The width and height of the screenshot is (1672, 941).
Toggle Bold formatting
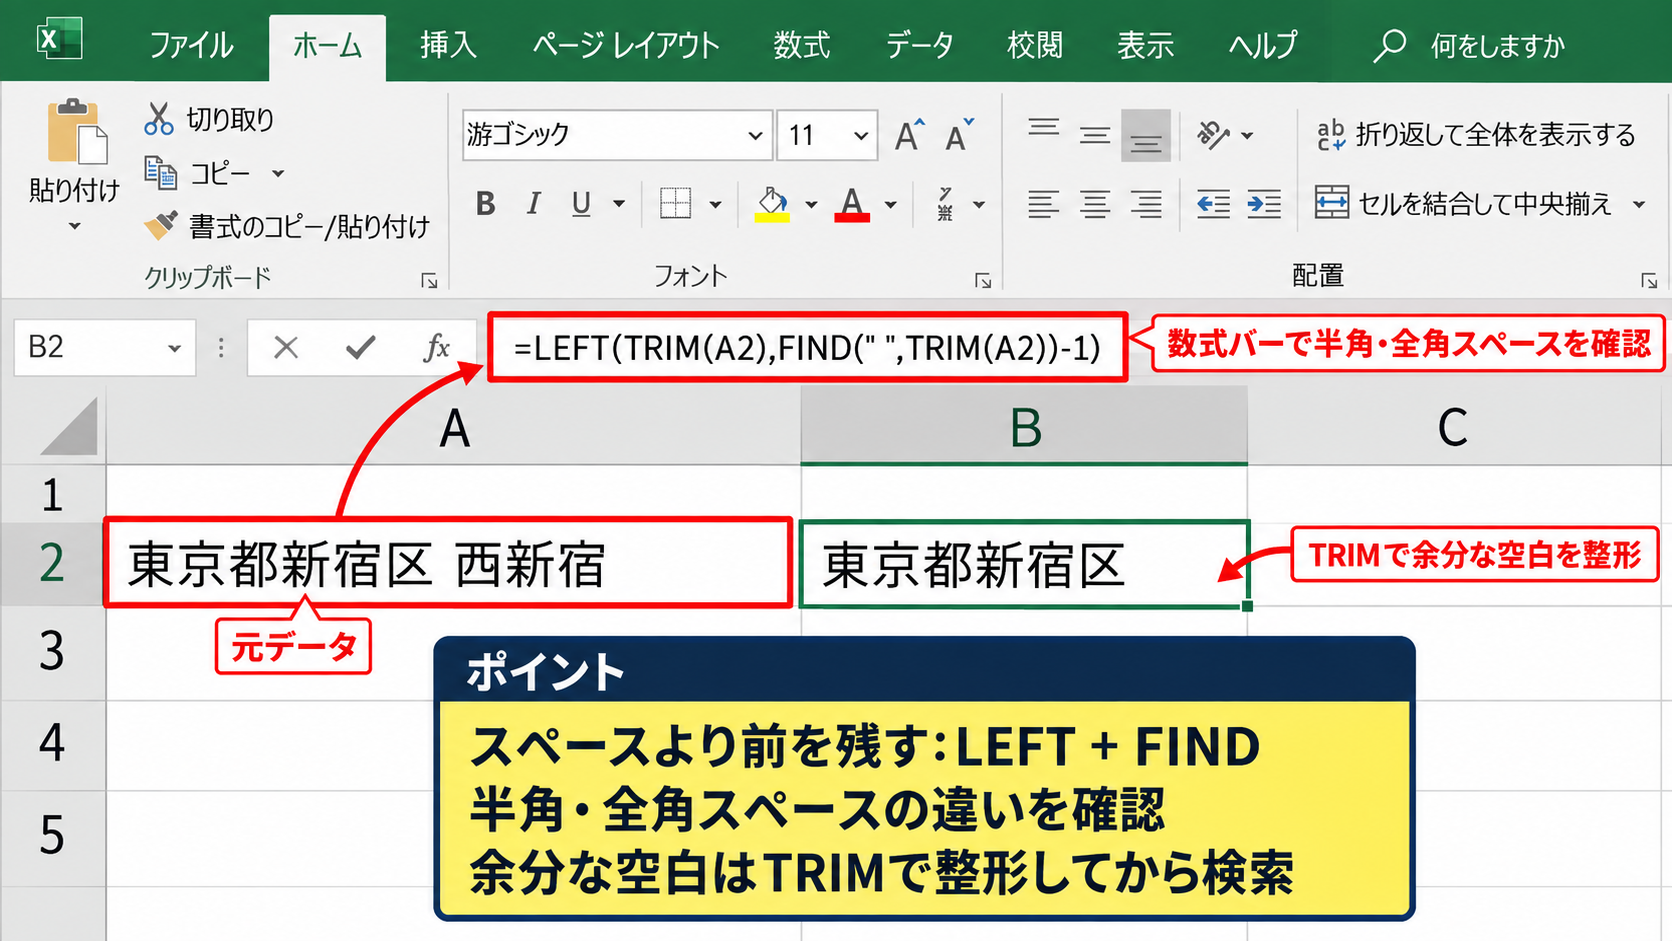pyautogui.click(x=485, y=204)
